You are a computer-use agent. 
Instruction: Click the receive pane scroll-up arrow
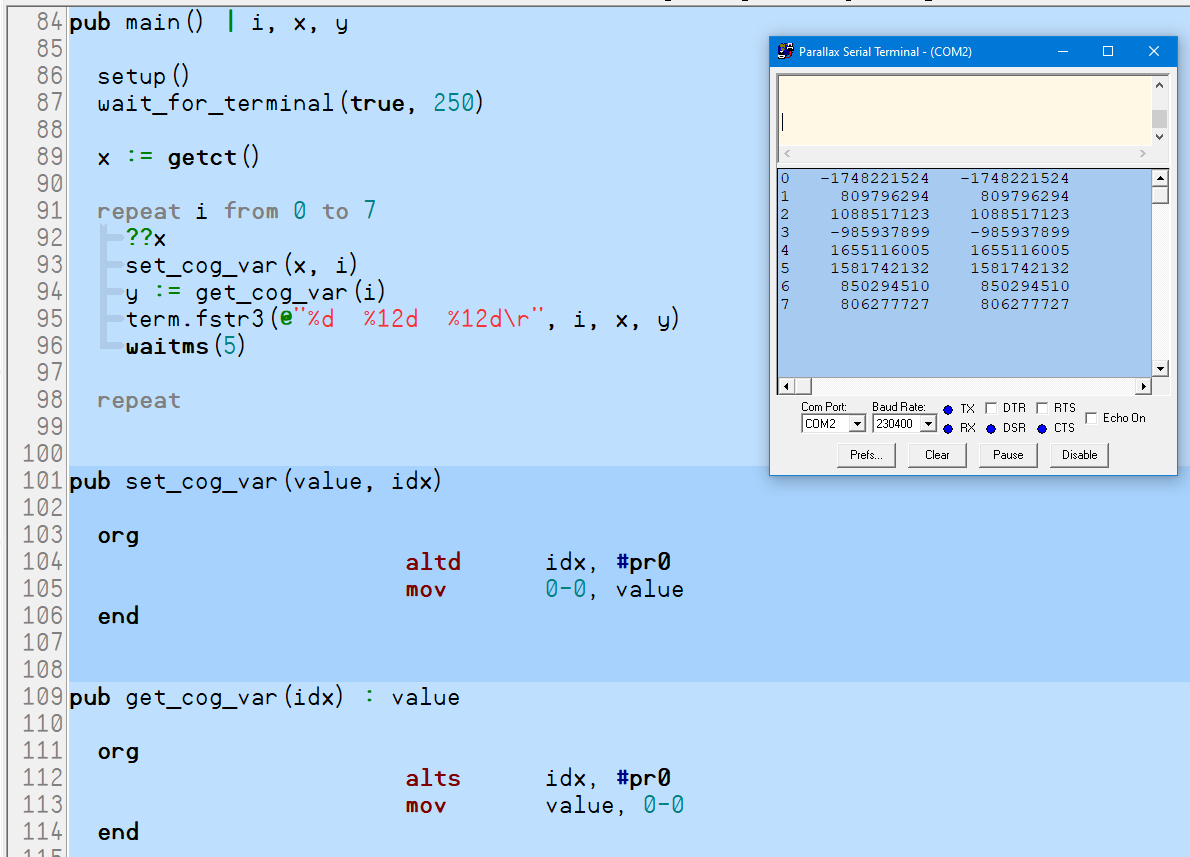[x=1160, y=178]
